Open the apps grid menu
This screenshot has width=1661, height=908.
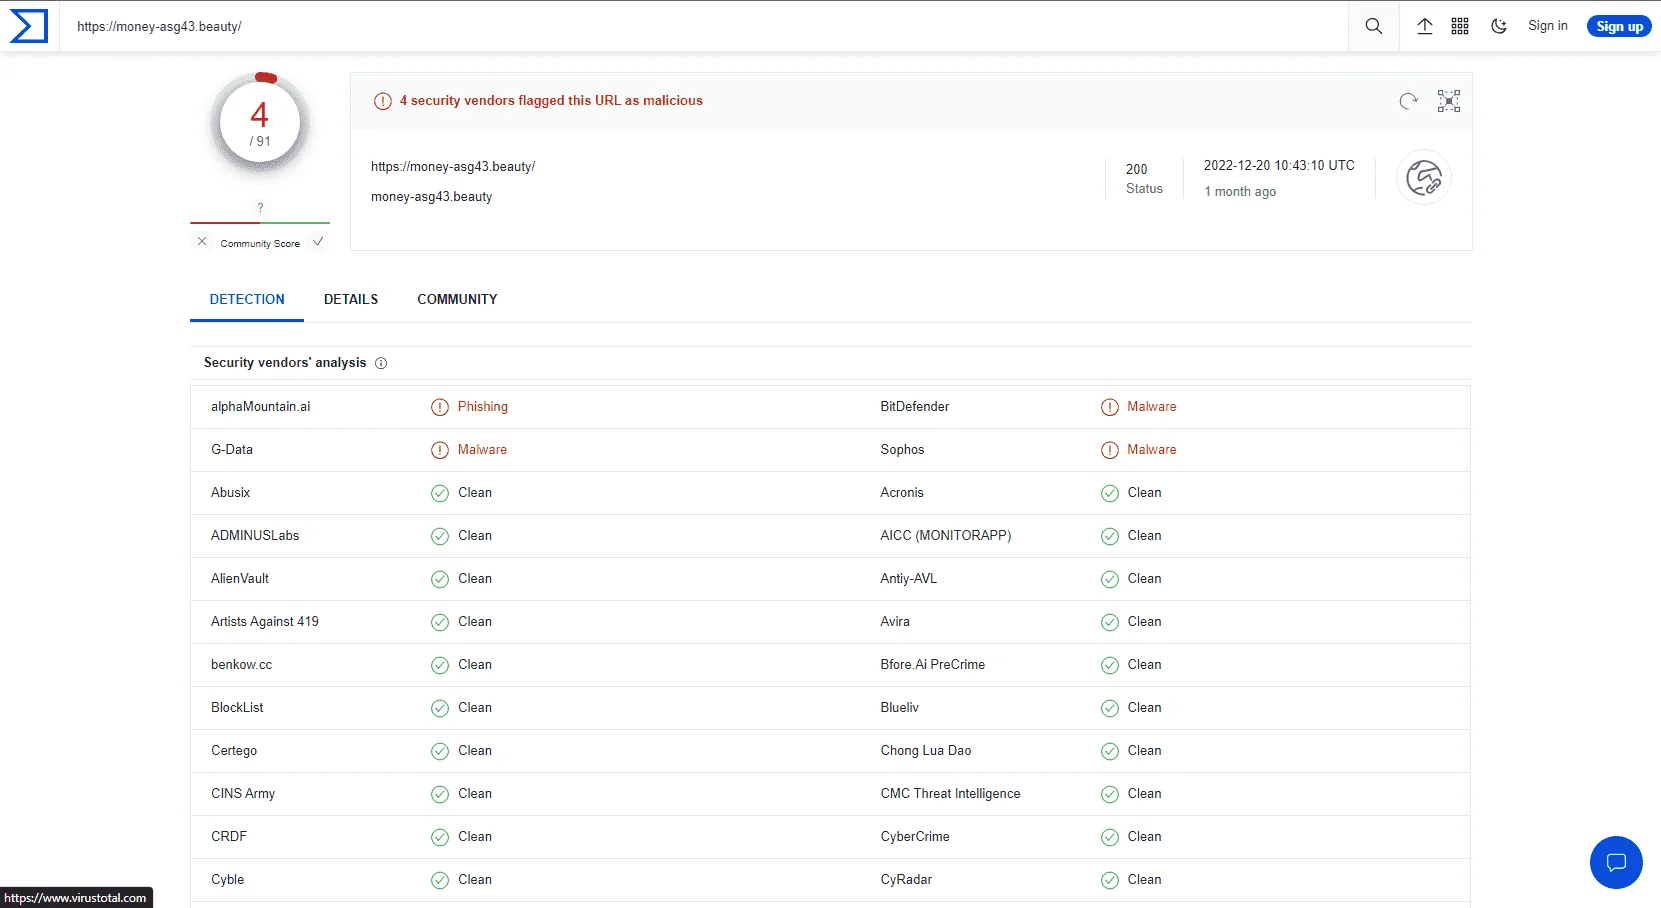(1460, 26)
